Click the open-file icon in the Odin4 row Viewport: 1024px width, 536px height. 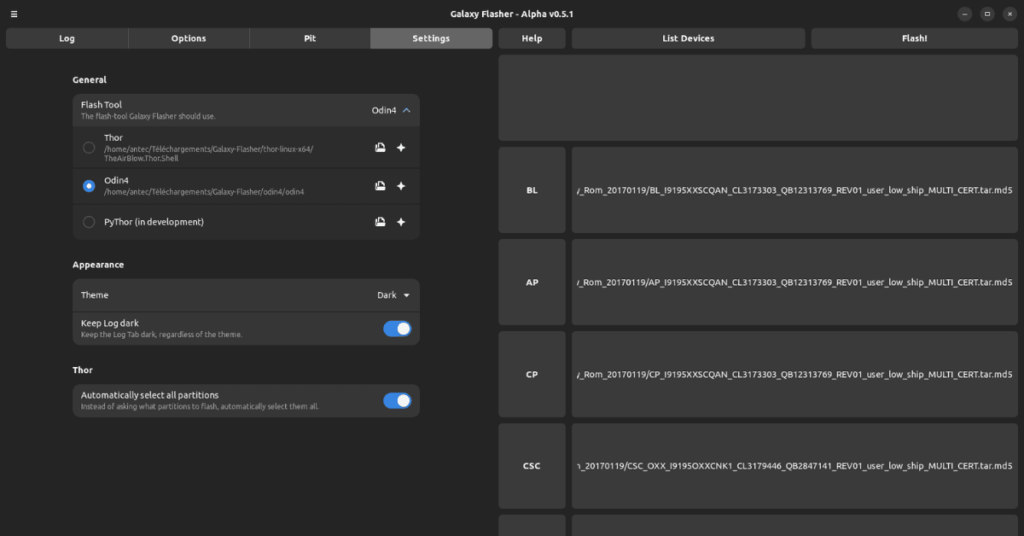coord(380,186)
